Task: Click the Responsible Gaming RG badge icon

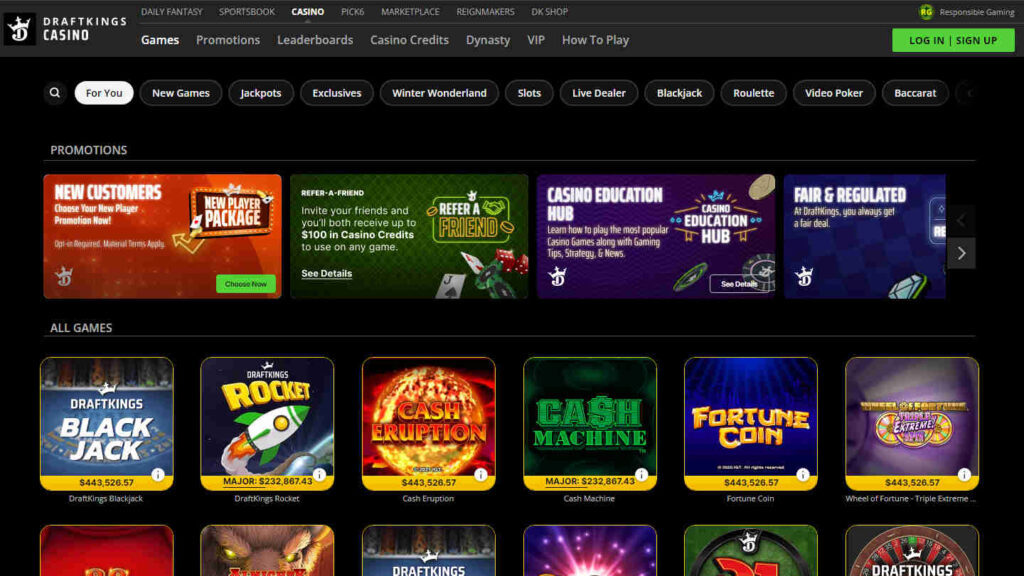Action: pyautogui.click(x=926, y=12)
